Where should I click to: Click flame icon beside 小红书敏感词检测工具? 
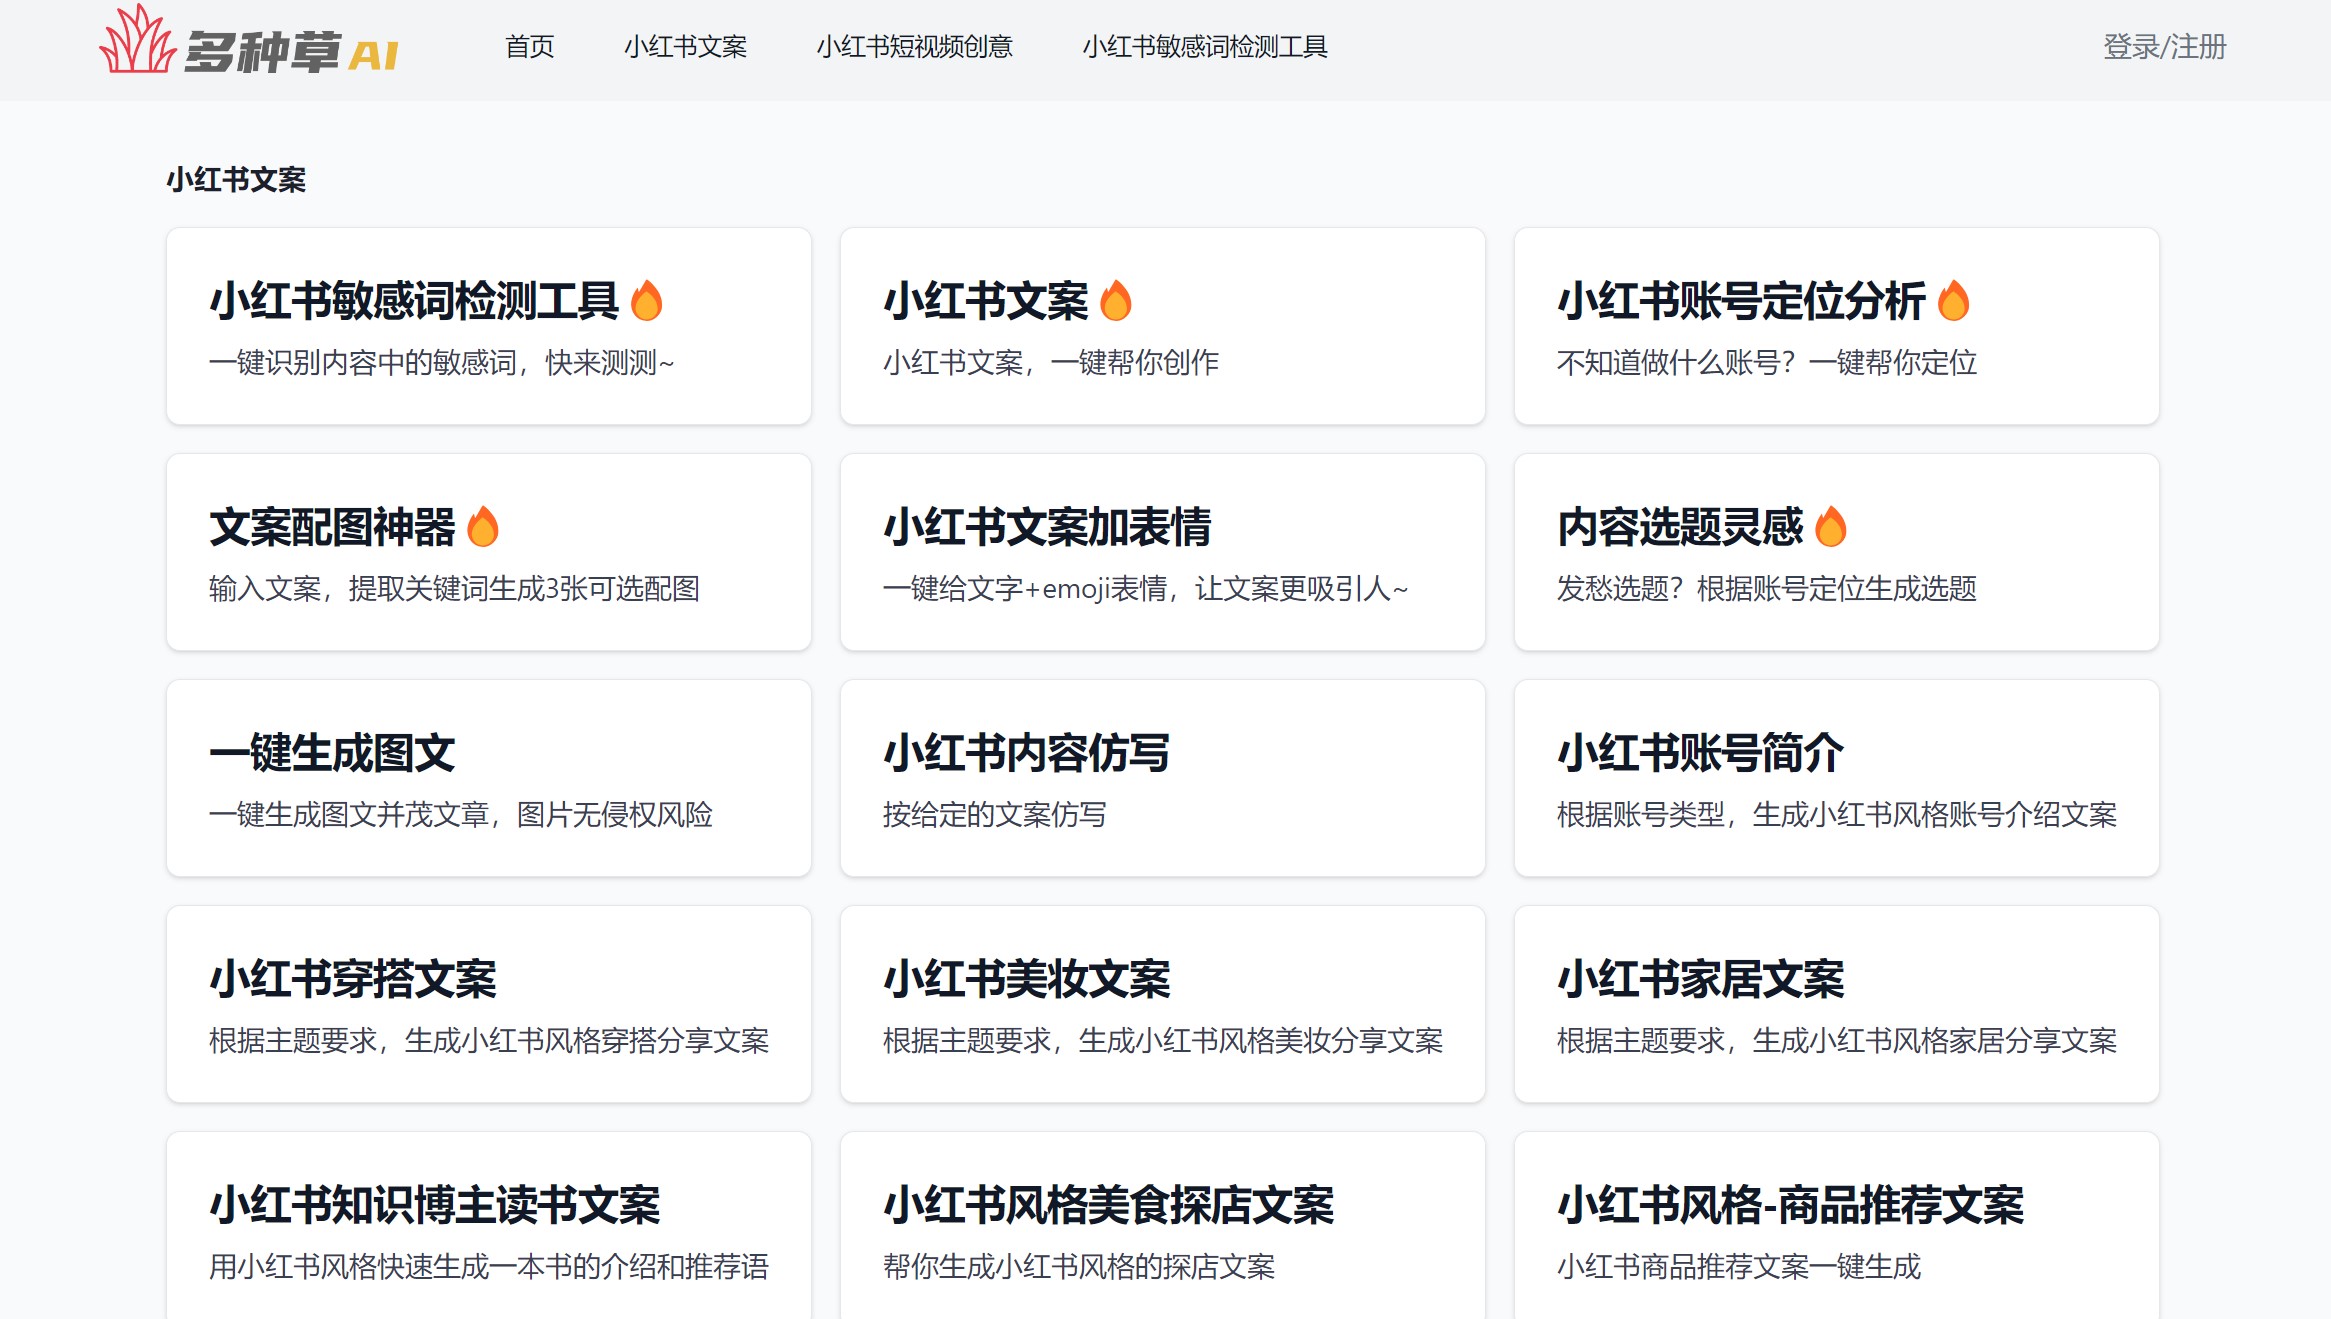click(x=647, y=301)
